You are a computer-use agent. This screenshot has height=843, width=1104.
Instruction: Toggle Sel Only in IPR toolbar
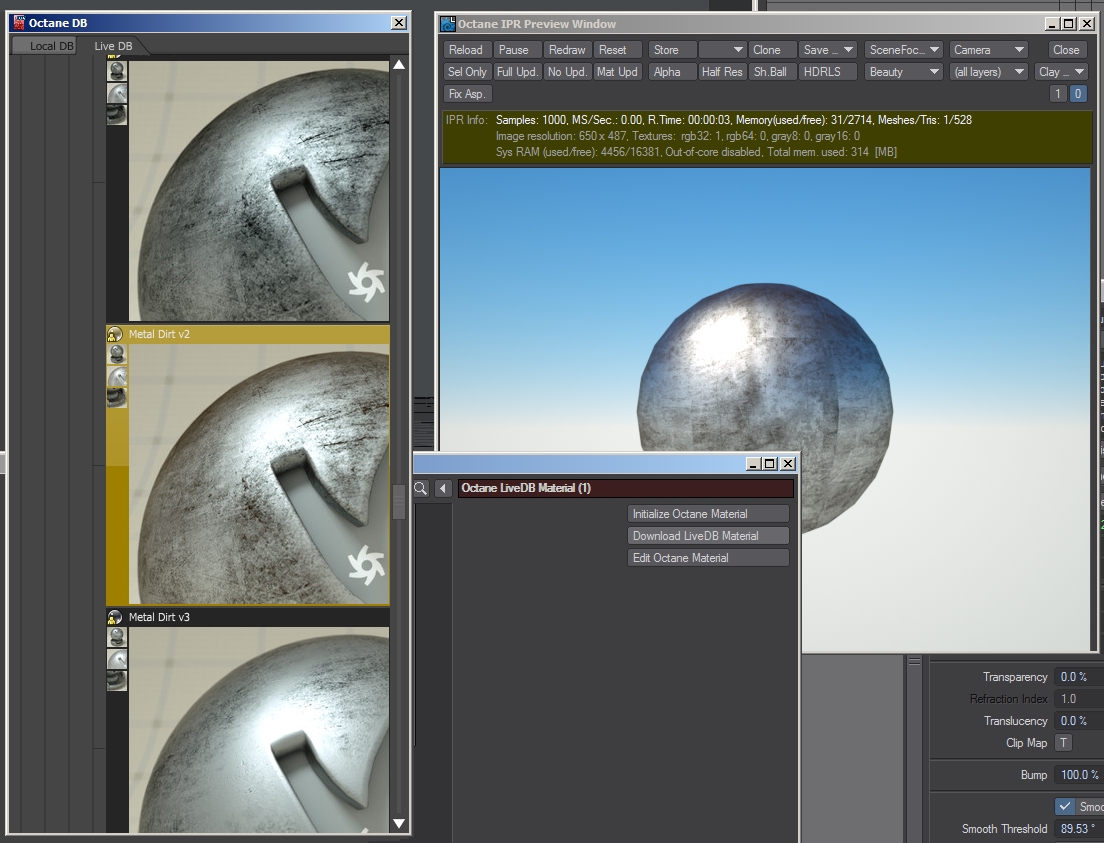(468, 72)
